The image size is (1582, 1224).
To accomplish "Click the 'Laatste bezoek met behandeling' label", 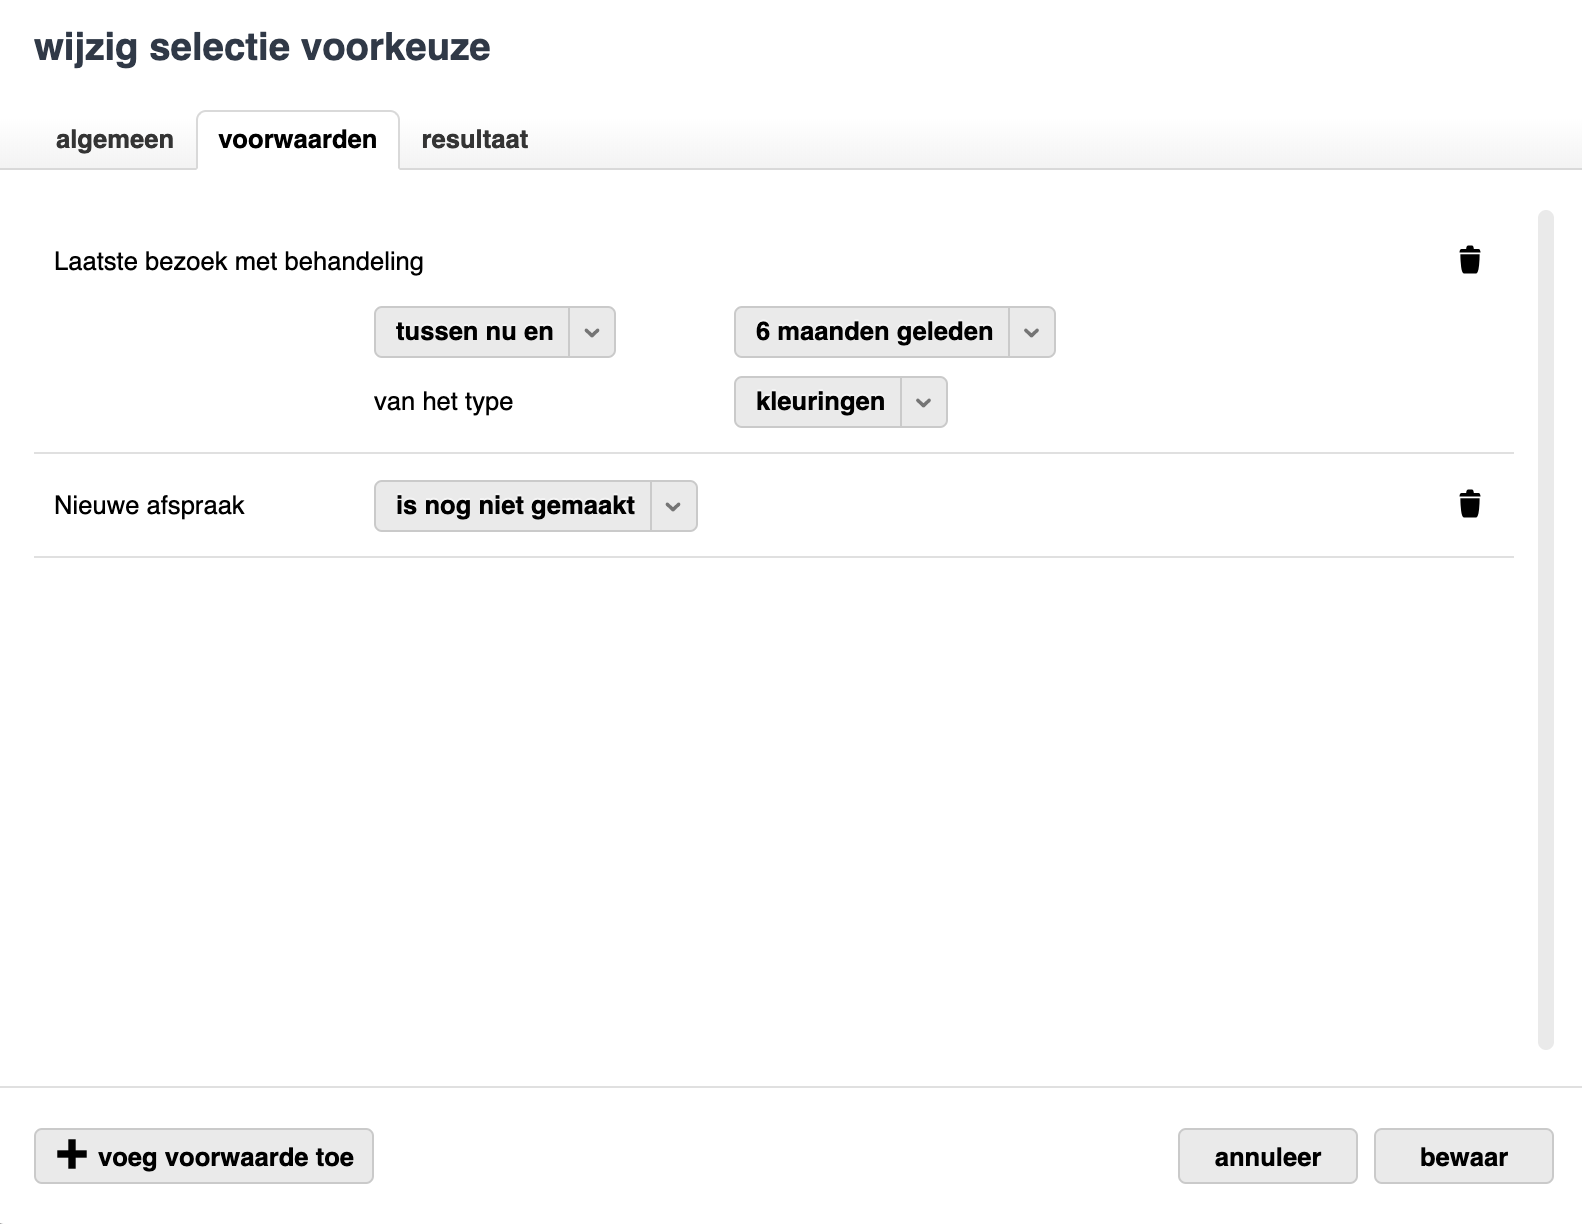I will point(239,262).
